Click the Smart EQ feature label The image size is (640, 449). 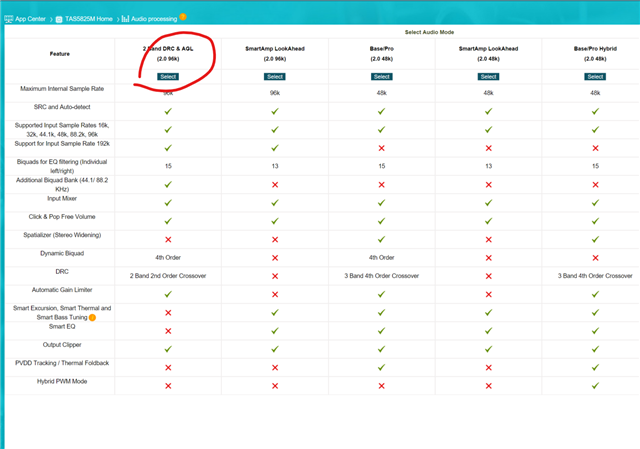(62, 327)
